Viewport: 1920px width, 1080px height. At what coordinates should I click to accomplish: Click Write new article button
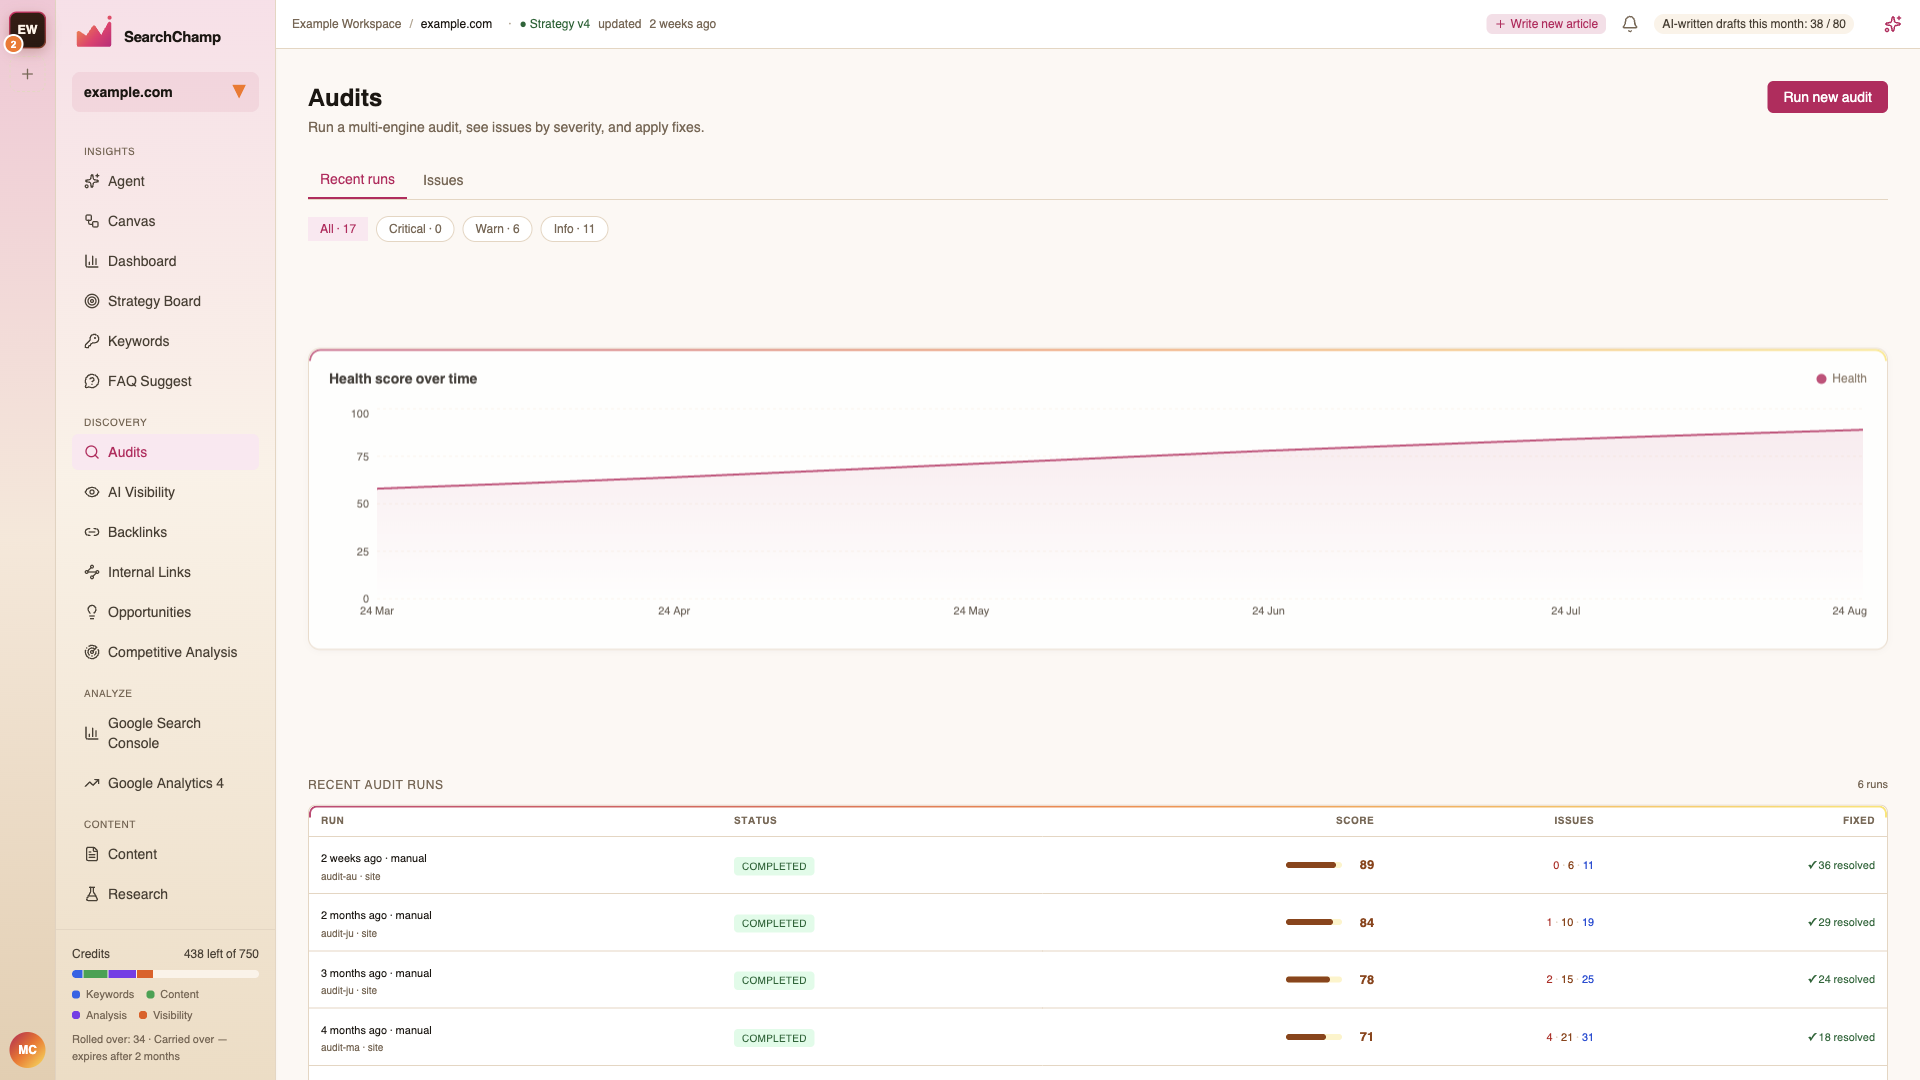(x=1546, y=24)
